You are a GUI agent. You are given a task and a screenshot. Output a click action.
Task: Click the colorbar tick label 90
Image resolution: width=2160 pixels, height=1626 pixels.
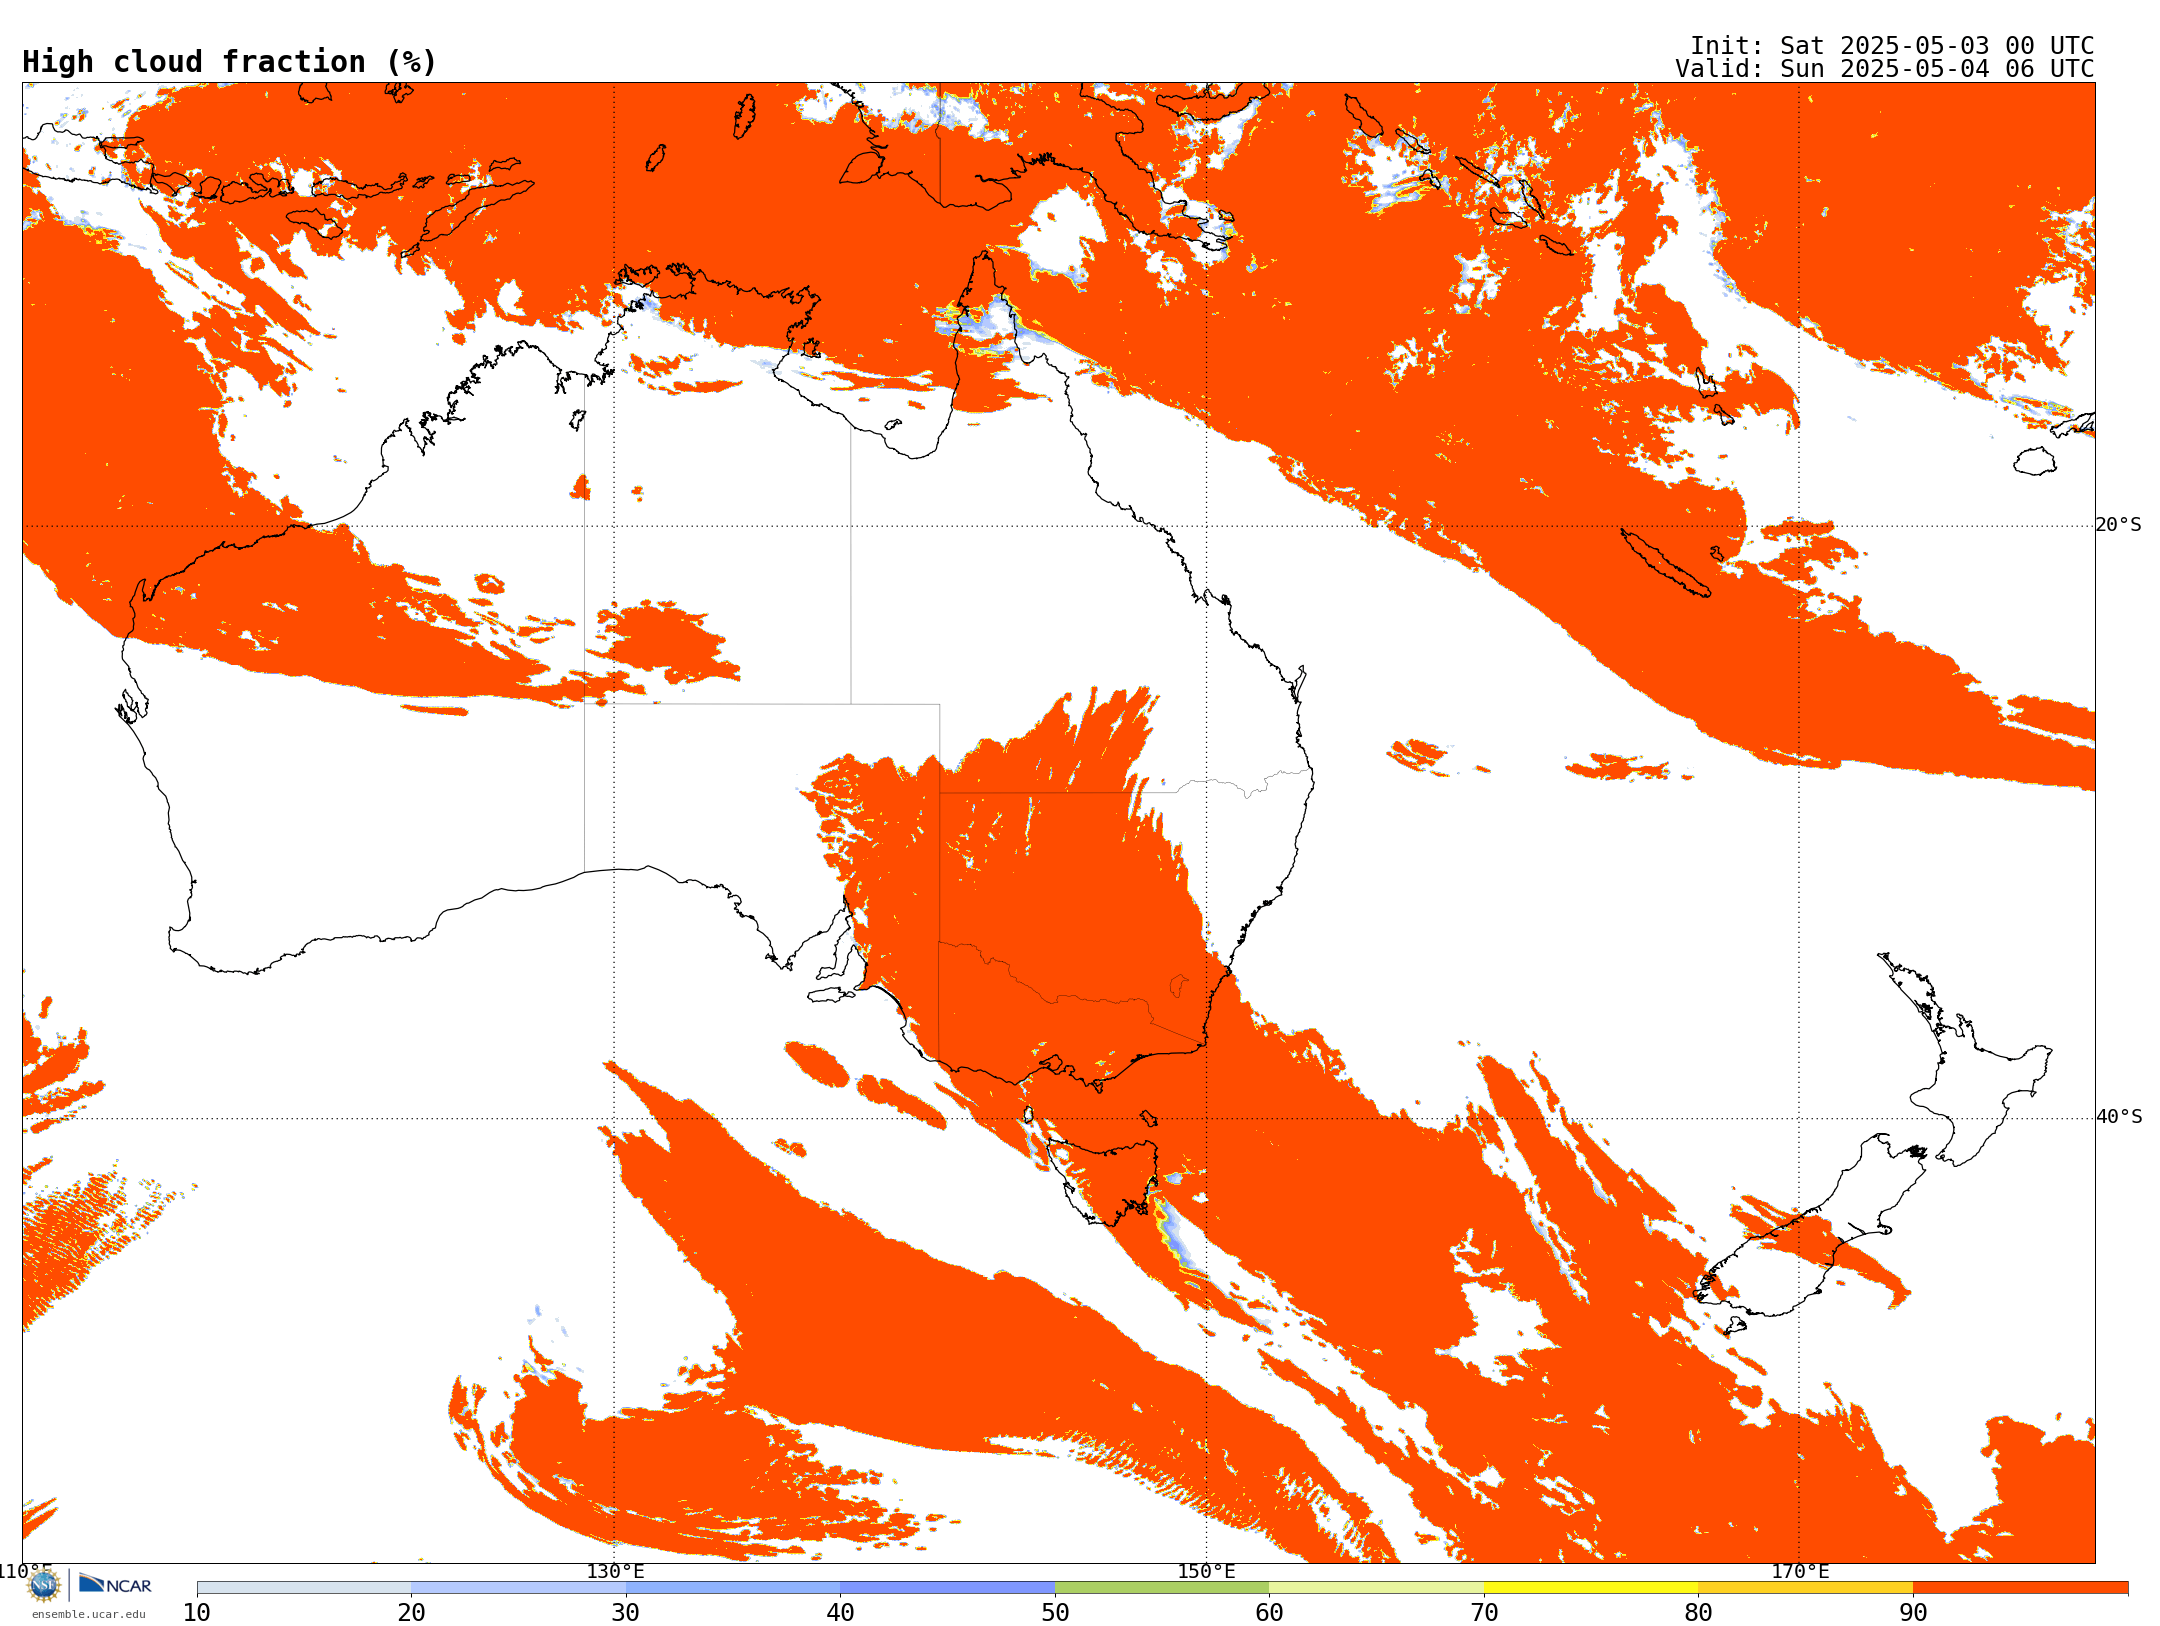click(x=1913, y=1613)
